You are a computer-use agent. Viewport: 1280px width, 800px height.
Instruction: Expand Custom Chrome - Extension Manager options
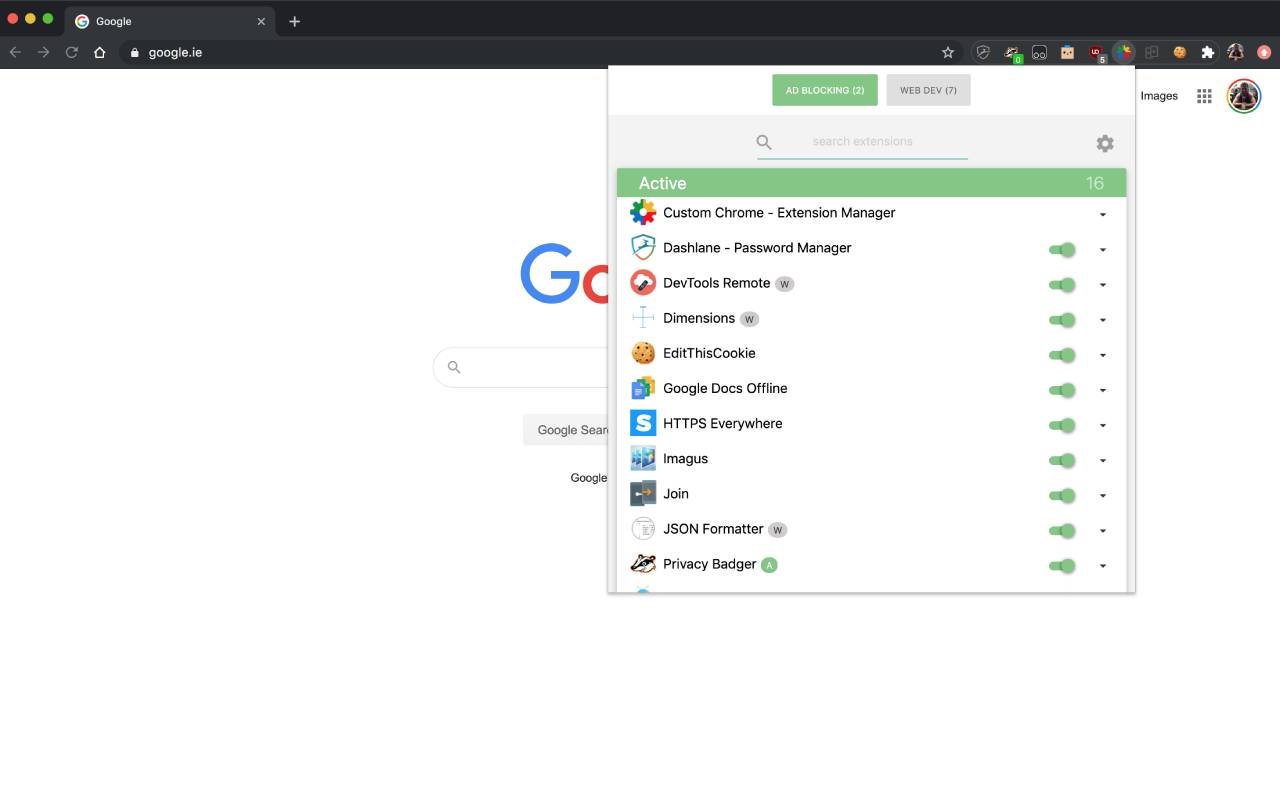click(x=1103, y=215)
